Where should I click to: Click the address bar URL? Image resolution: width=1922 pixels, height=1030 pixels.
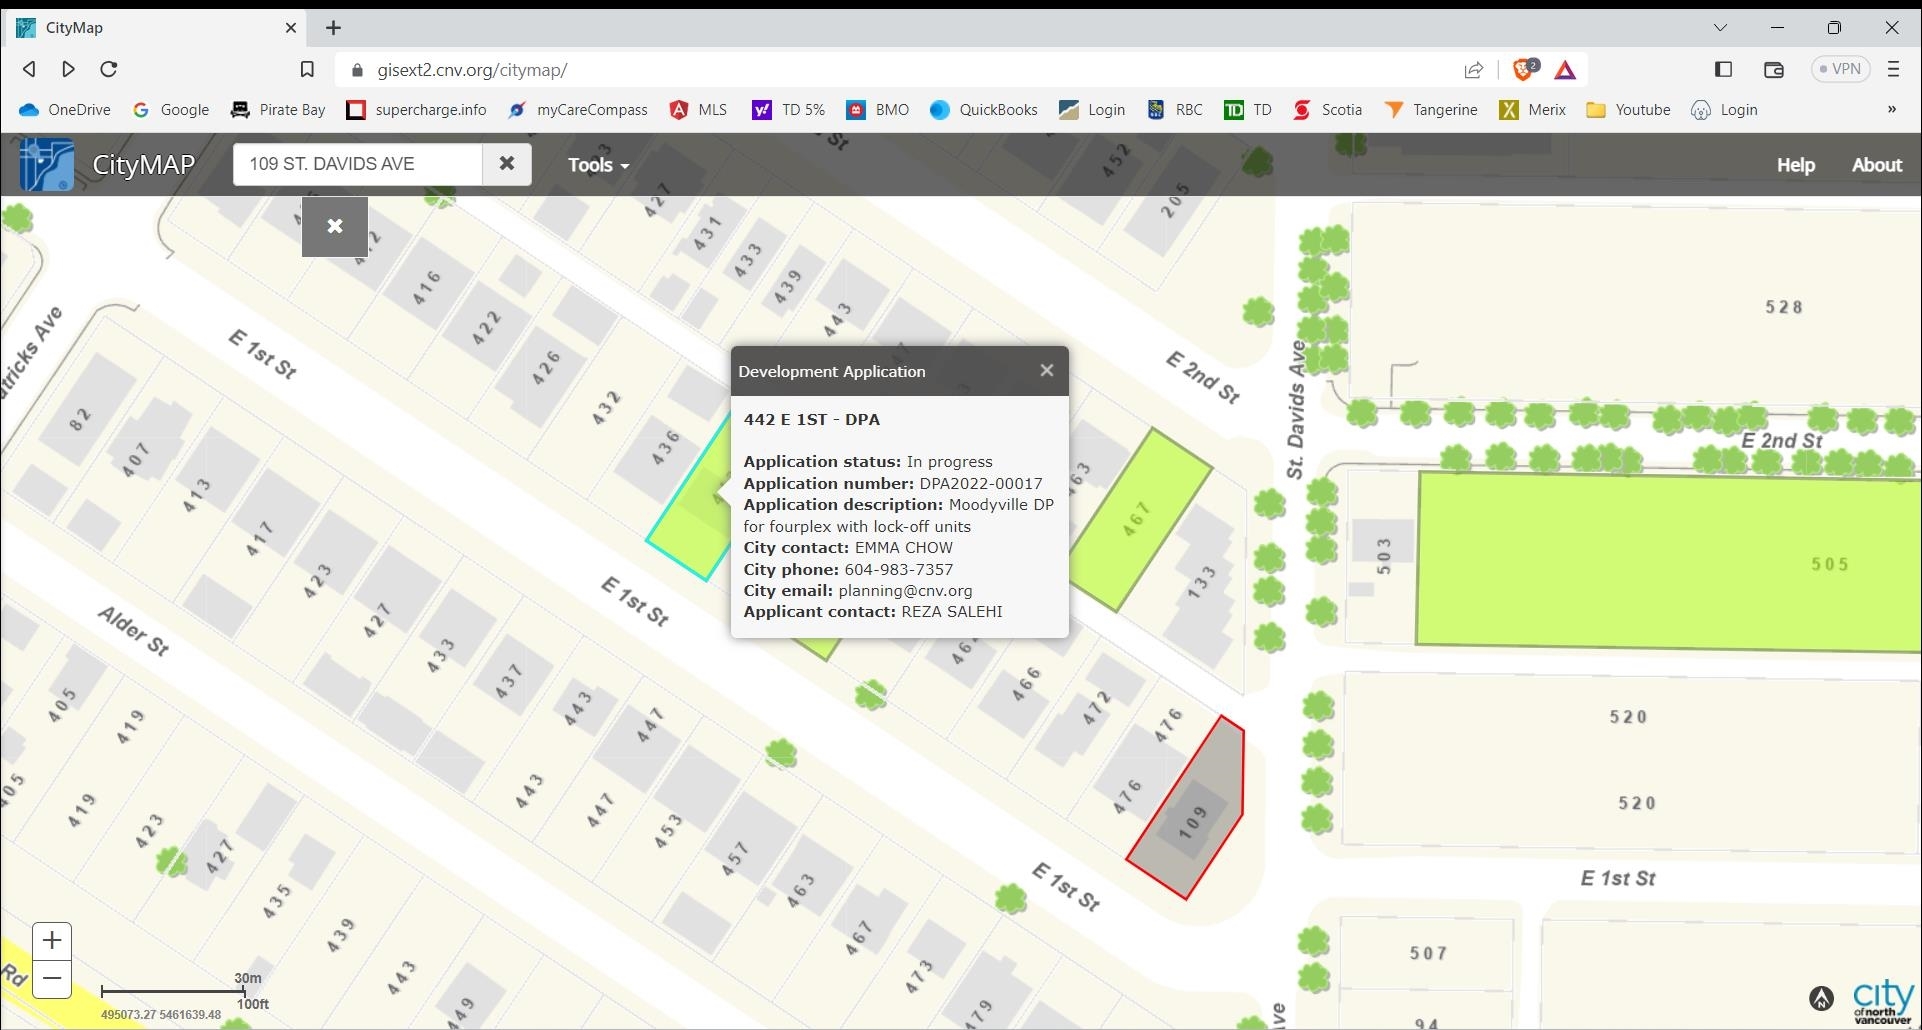tap(472, 70)
